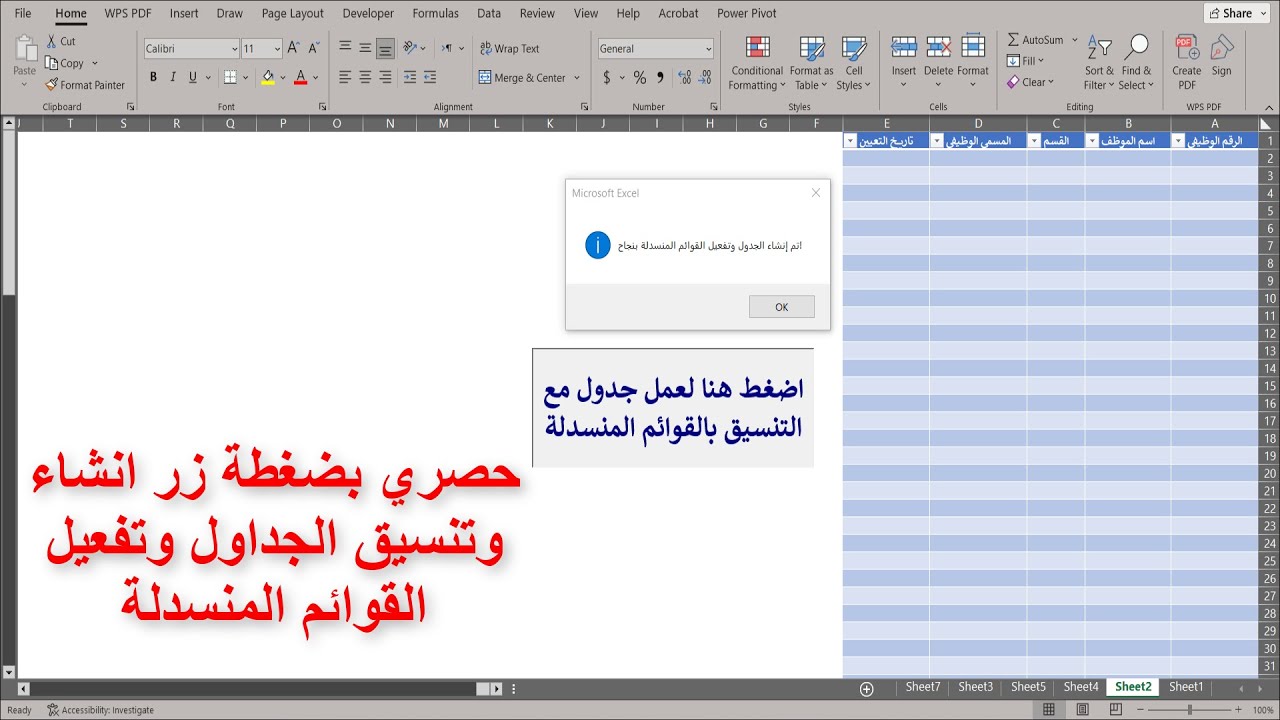The image size is (1280, 720).
Task: Apply Bold formatting
Action: click(153, 77)
